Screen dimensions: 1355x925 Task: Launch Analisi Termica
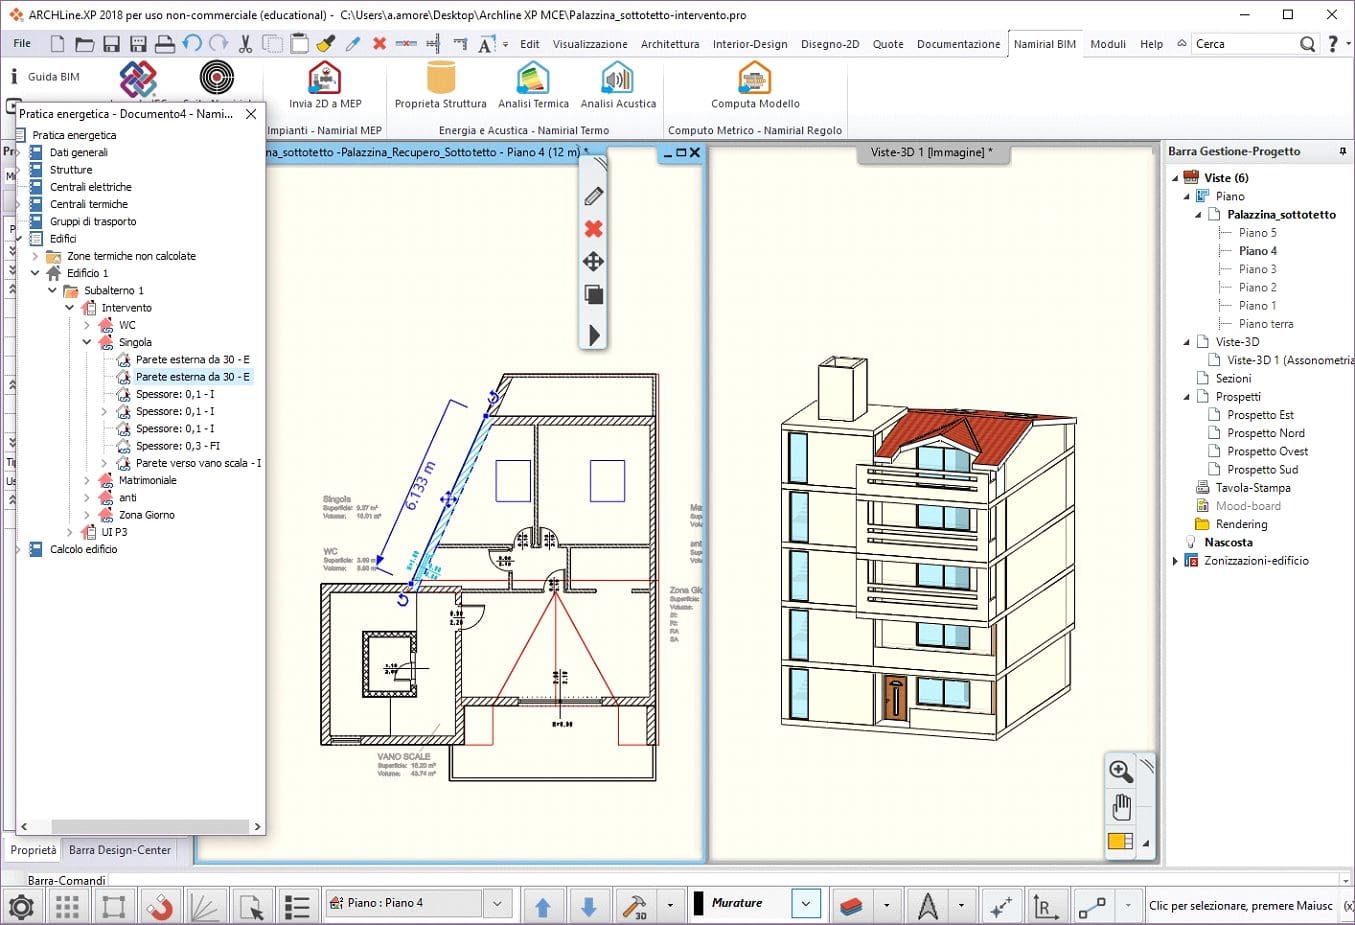(533, 85)
